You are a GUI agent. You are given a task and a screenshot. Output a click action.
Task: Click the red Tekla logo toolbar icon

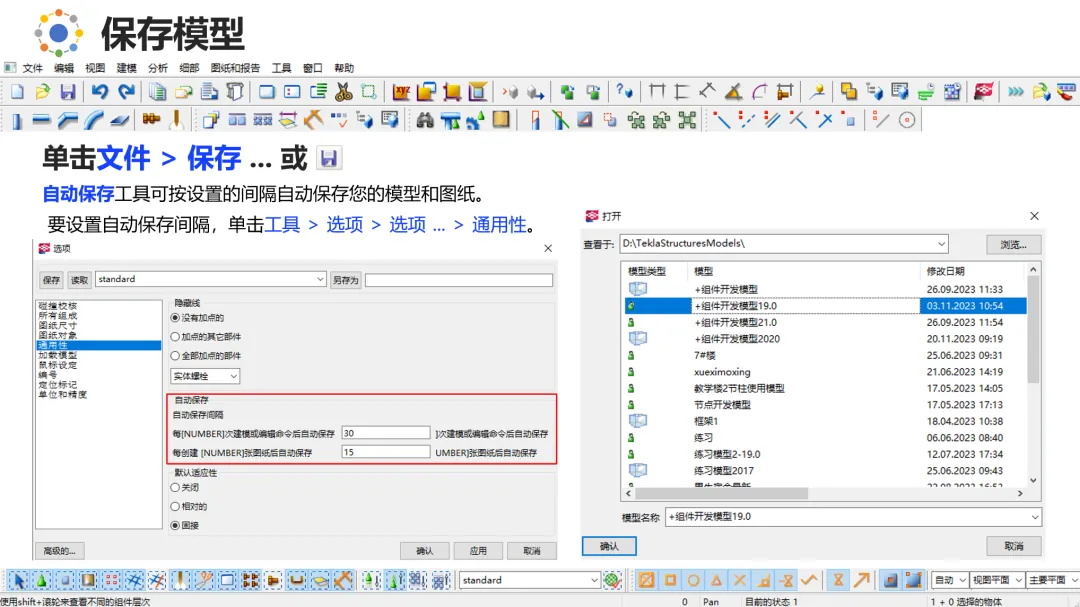coord(983,92)
